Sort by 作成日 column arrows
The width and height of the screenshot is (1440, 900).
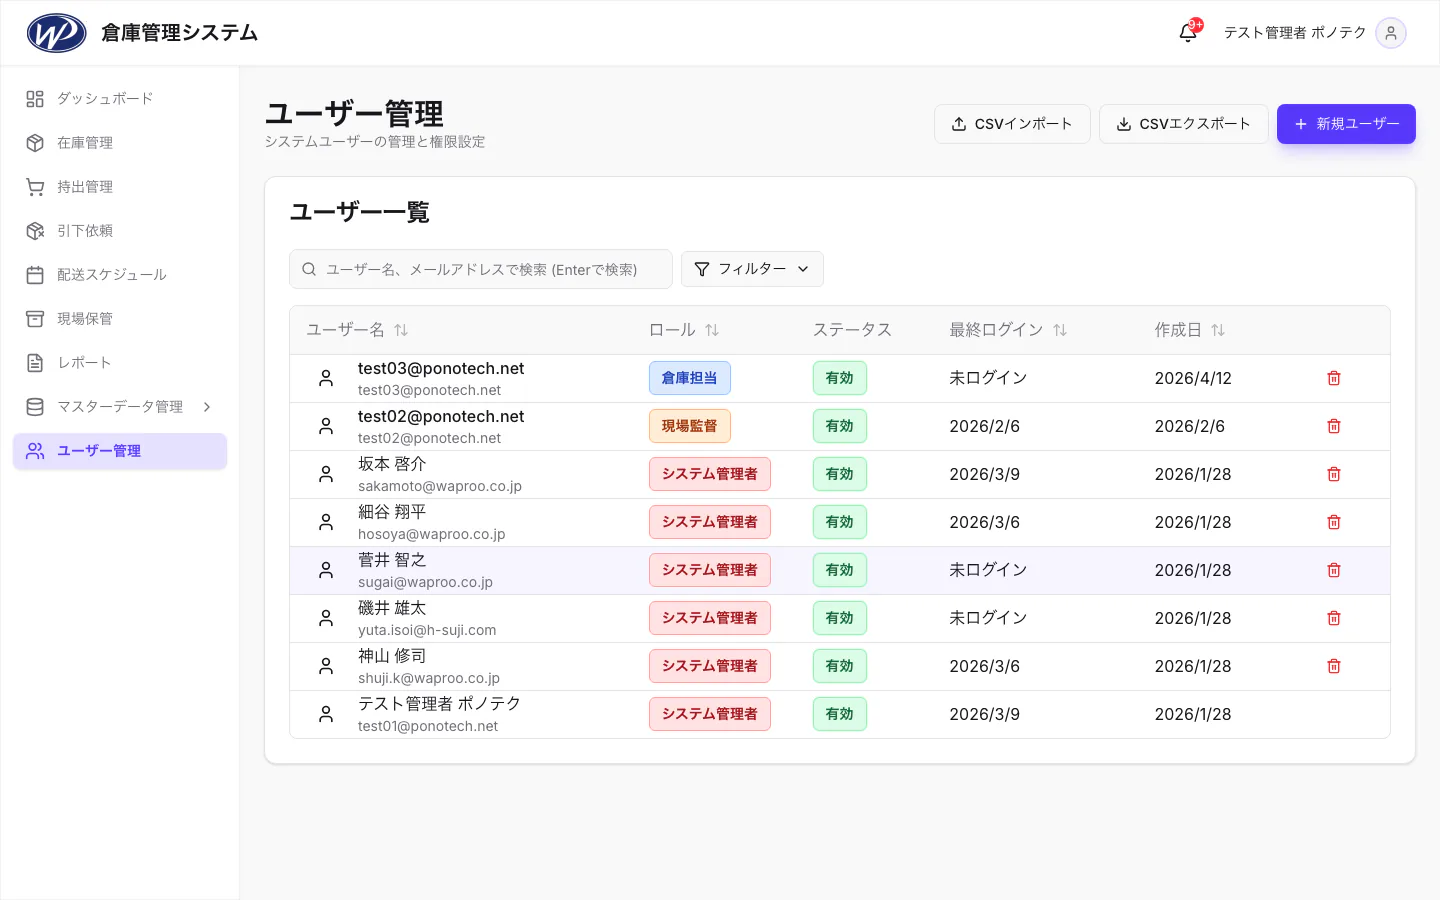[x=1218, y=330]
